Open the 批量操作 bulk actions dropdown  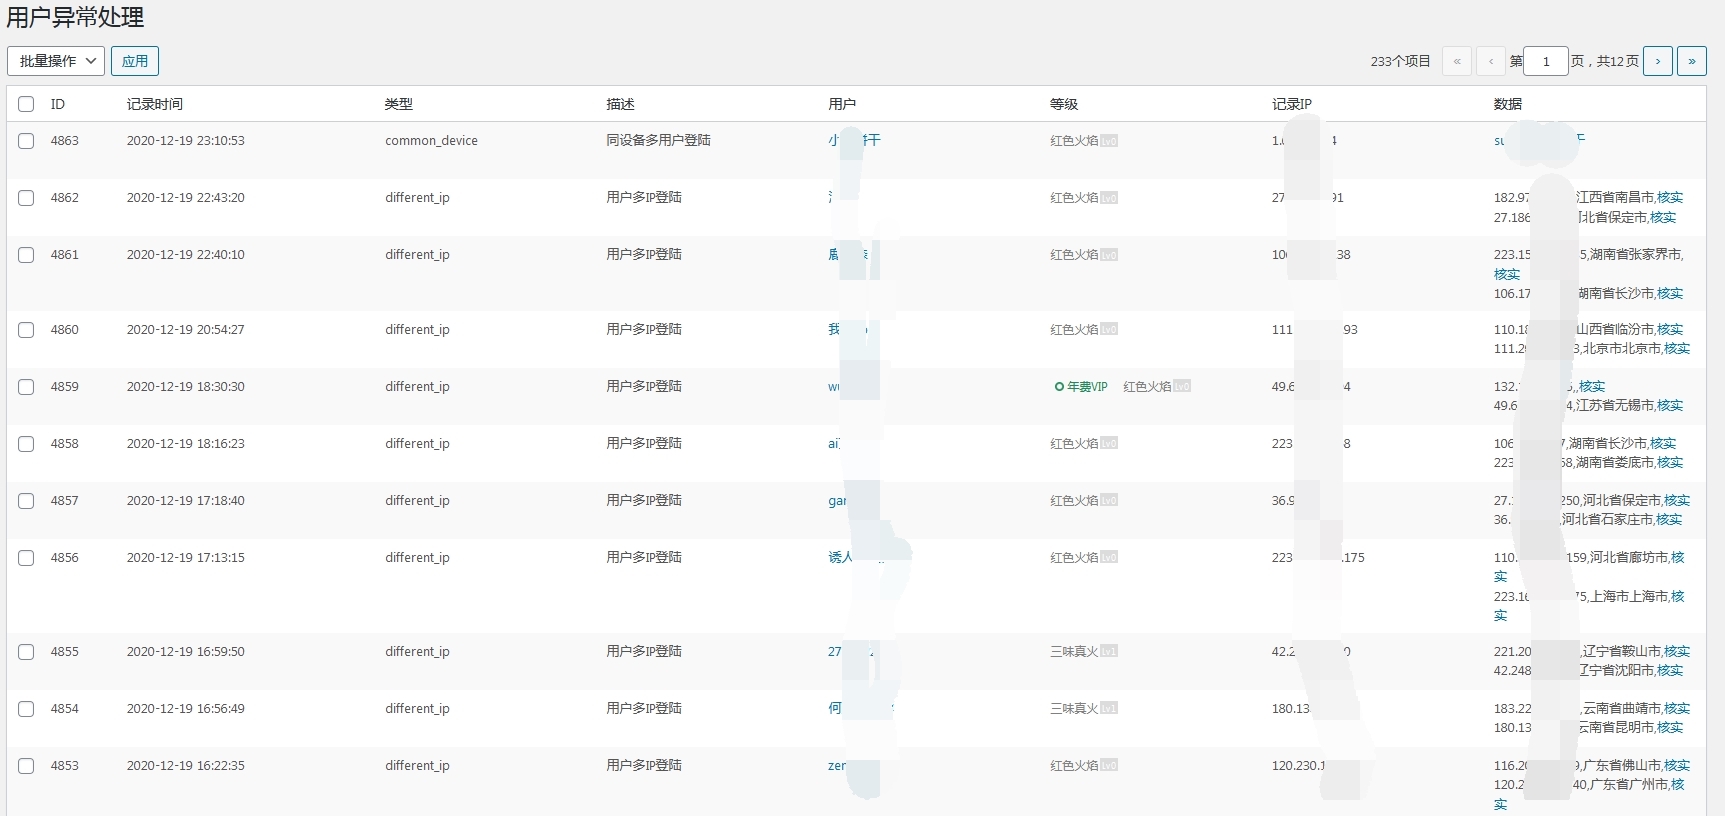[x=56, y=61]
